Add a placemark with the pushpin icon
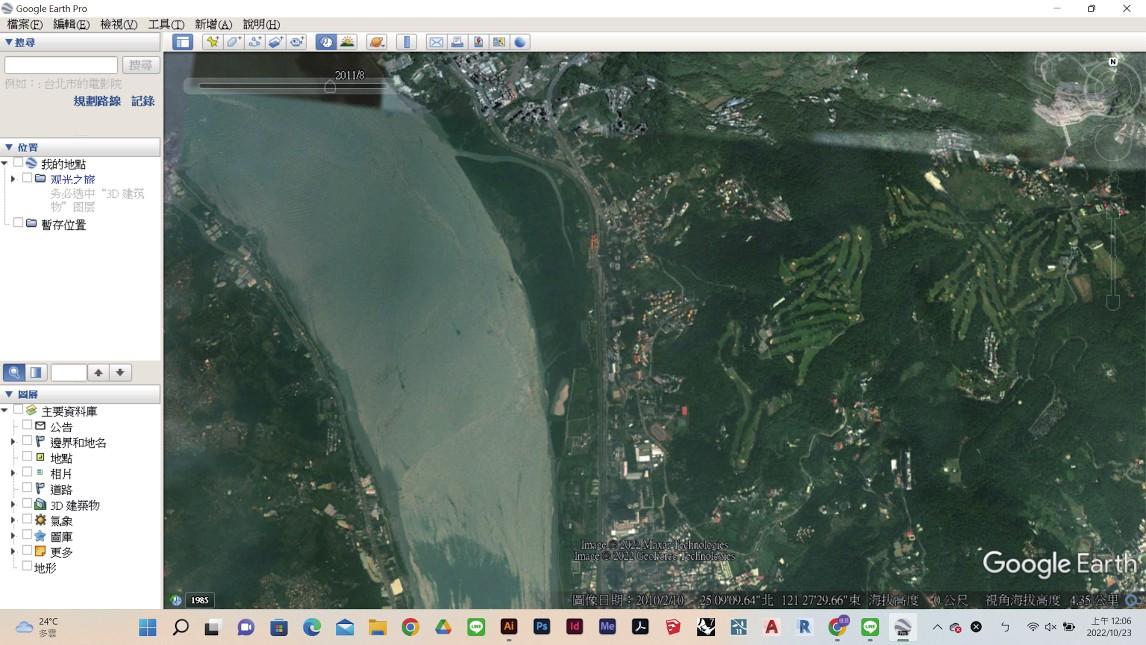 tap(213, 42)
